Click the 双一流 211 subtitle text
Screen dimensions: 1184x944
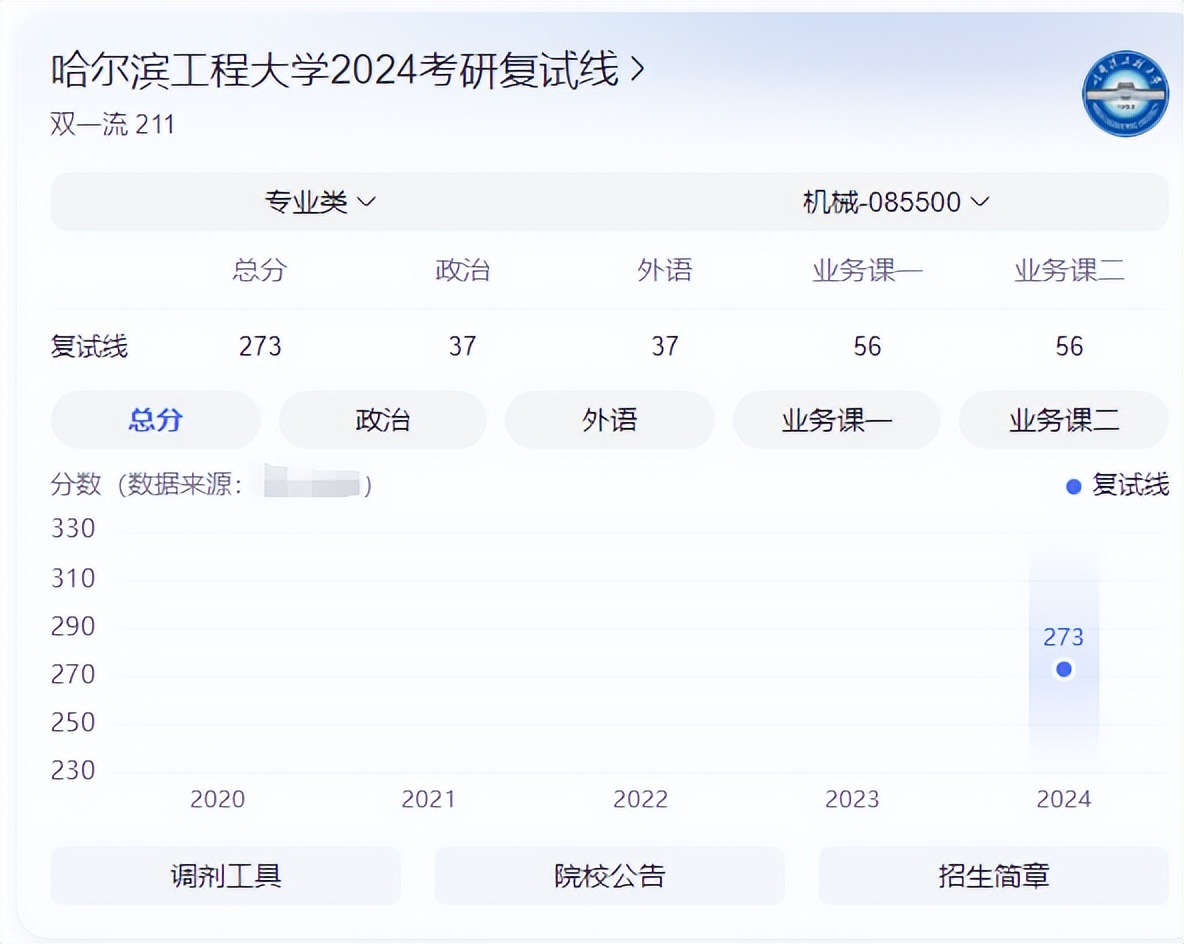[x=113, y=124]
